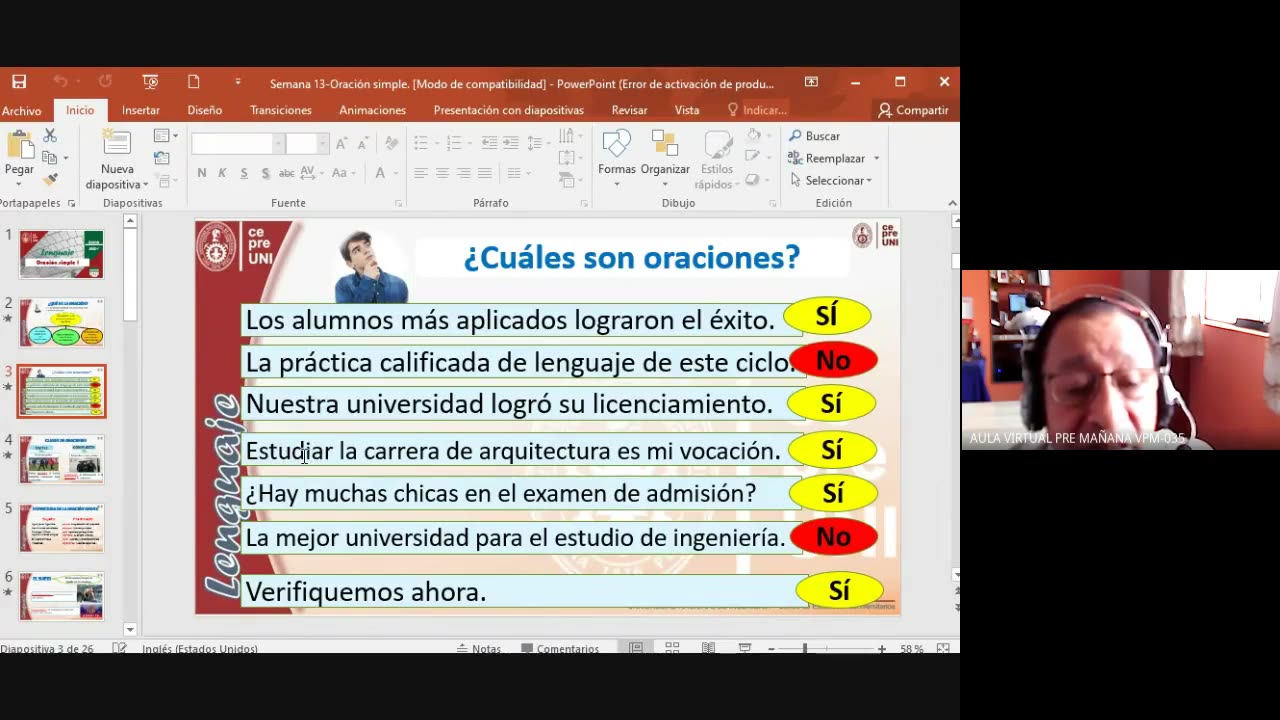This screenshot has height=720, width=1280.
Task: Open the Vista tab
Action: pyautogui.click(x=687, y=110)
